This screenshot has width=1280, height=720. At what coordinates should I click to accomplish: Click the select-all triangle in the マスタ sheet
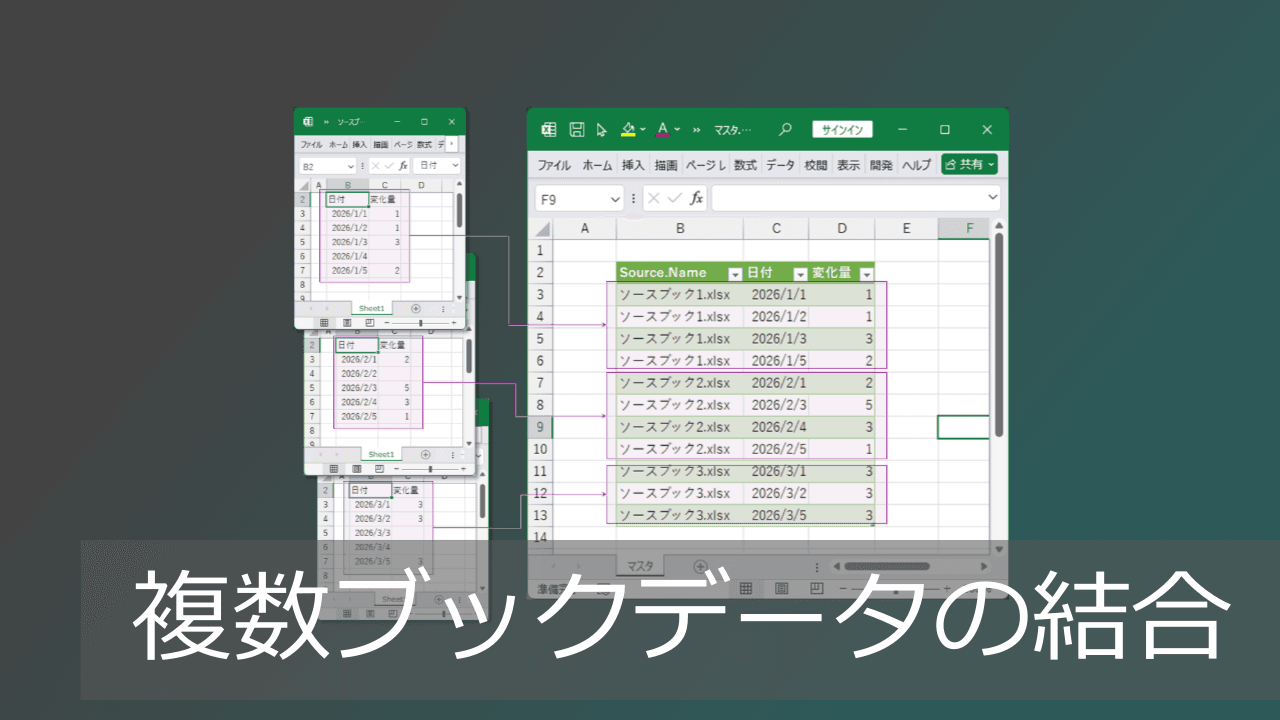[543, 229]
